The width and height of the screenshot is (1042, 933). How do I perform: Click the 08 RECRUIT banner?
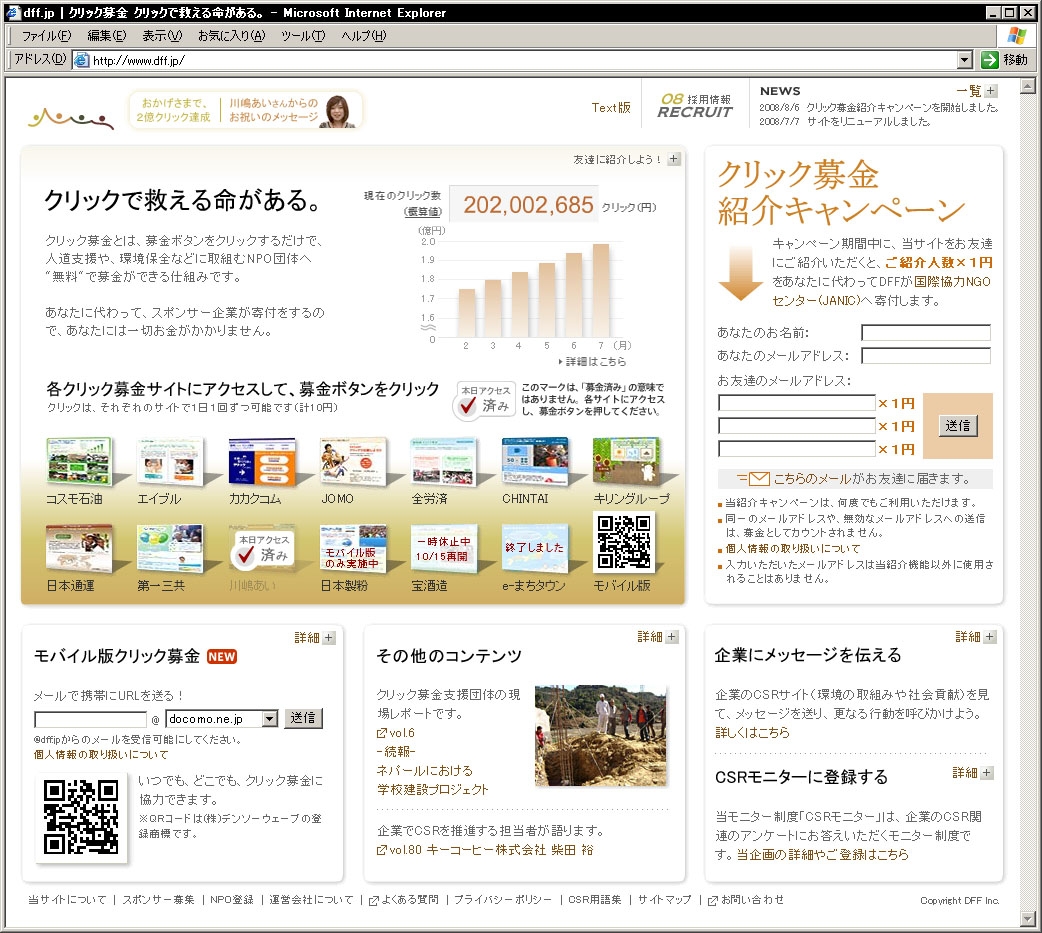point(695,106)
